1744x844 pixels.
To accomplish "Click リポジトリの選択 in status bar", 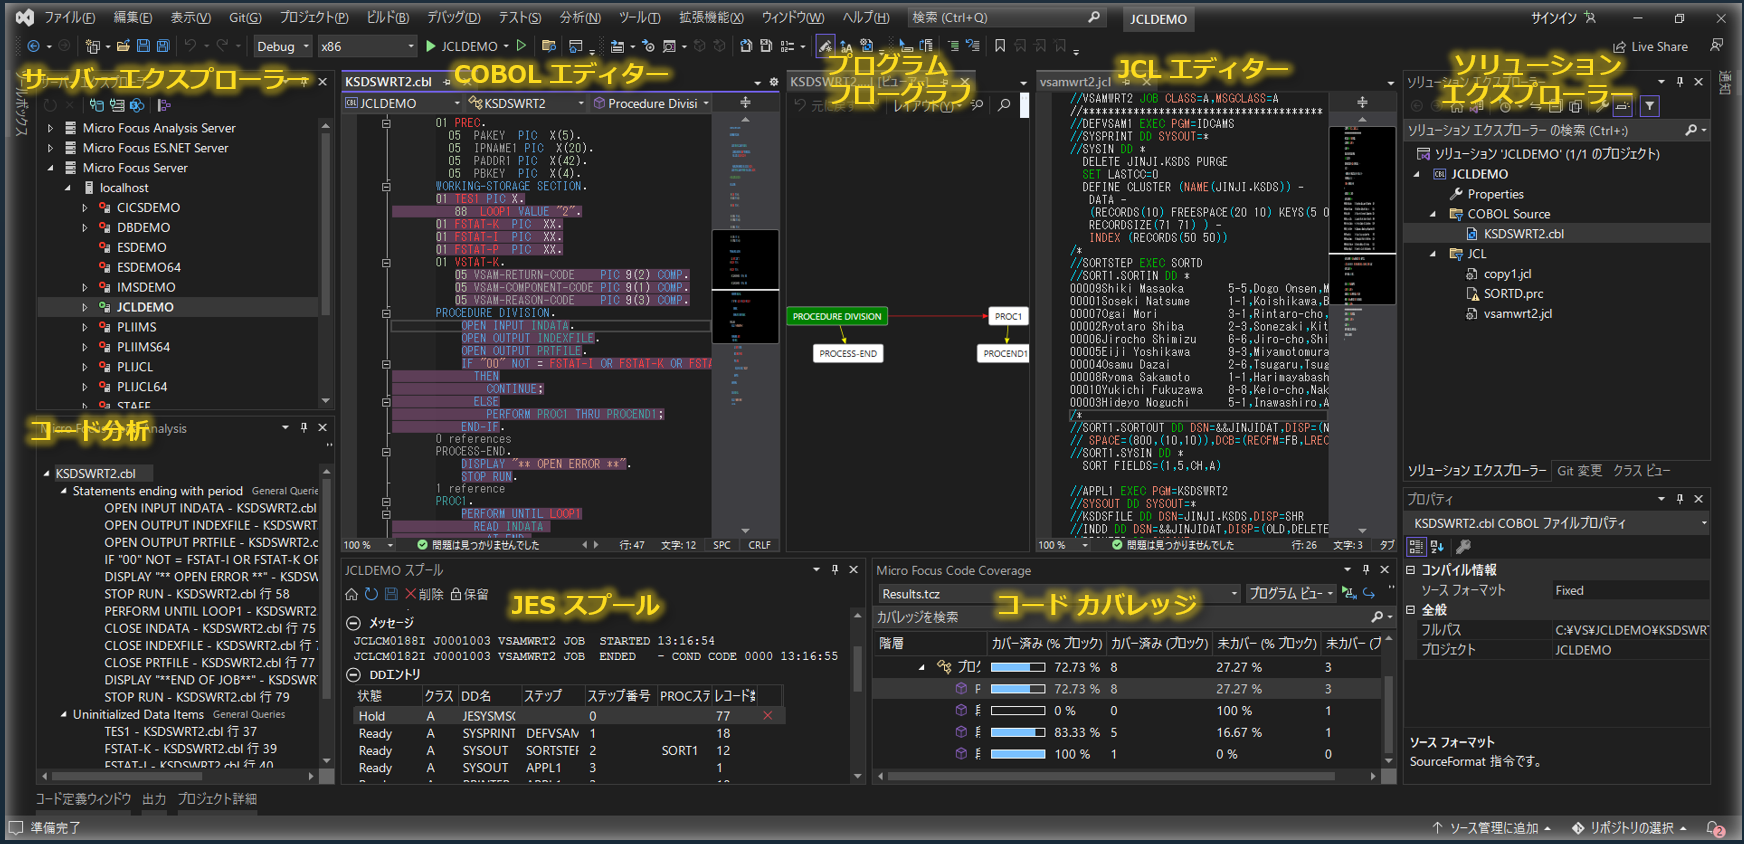I will [1629, 828].
